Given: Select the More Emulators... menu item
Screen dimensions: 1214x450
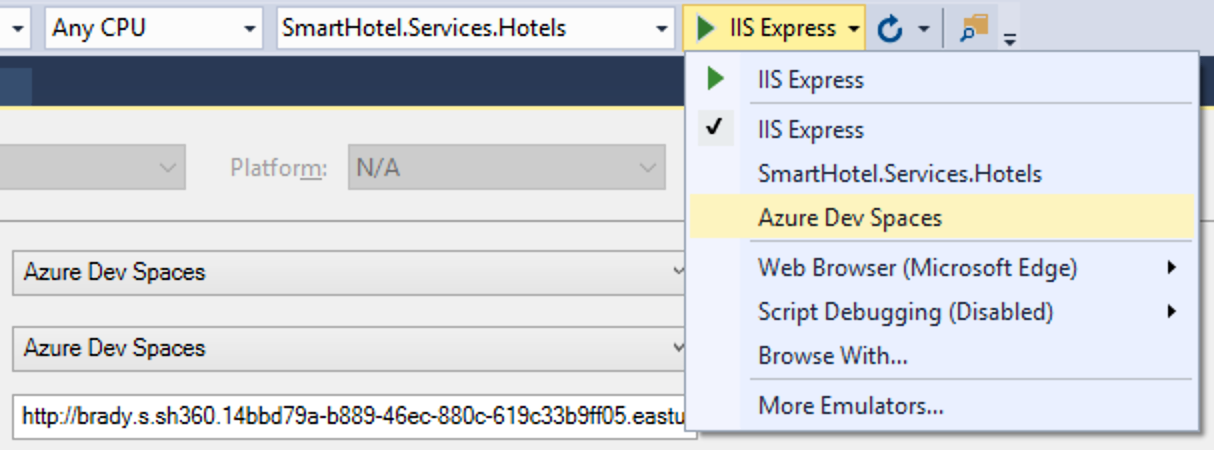Looking at the screenshot, I should pyautogui.click(x=941, y=406).
